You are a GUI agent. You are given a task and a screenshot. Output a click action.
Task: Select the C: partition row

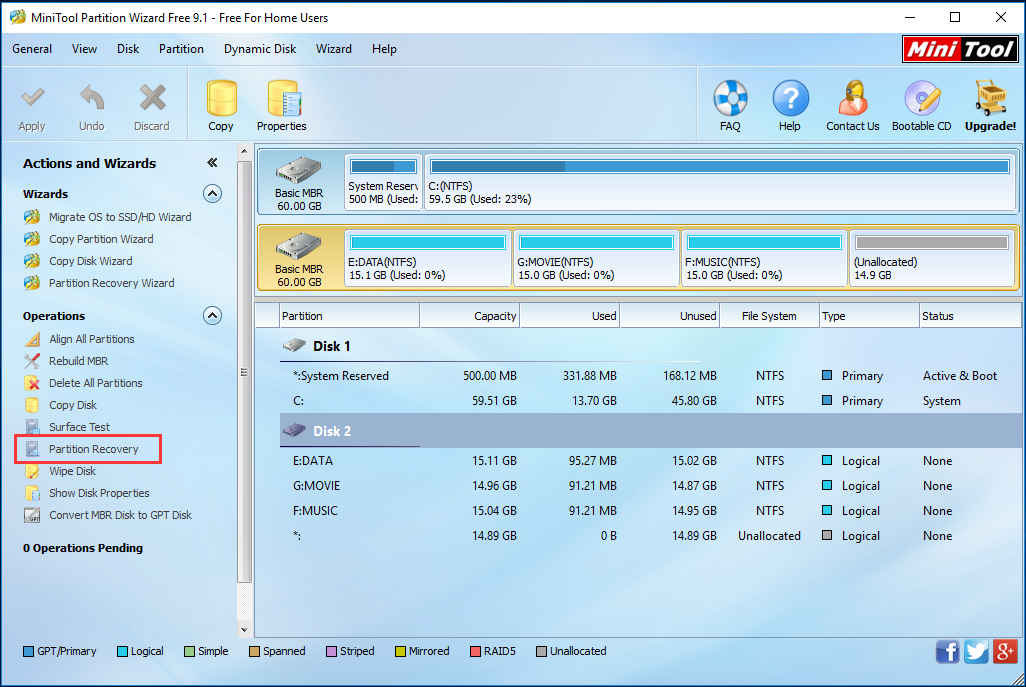[650, 401]
